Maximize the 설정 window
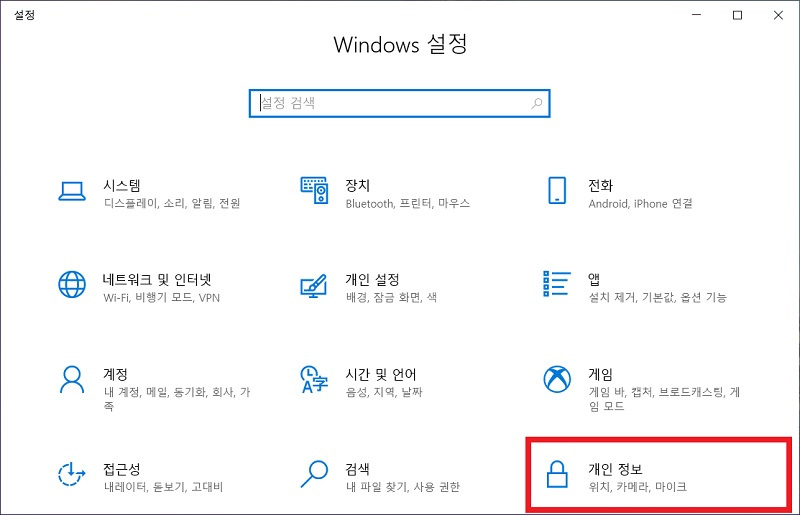This screenshot has width=800, height=515. point(737,15)
